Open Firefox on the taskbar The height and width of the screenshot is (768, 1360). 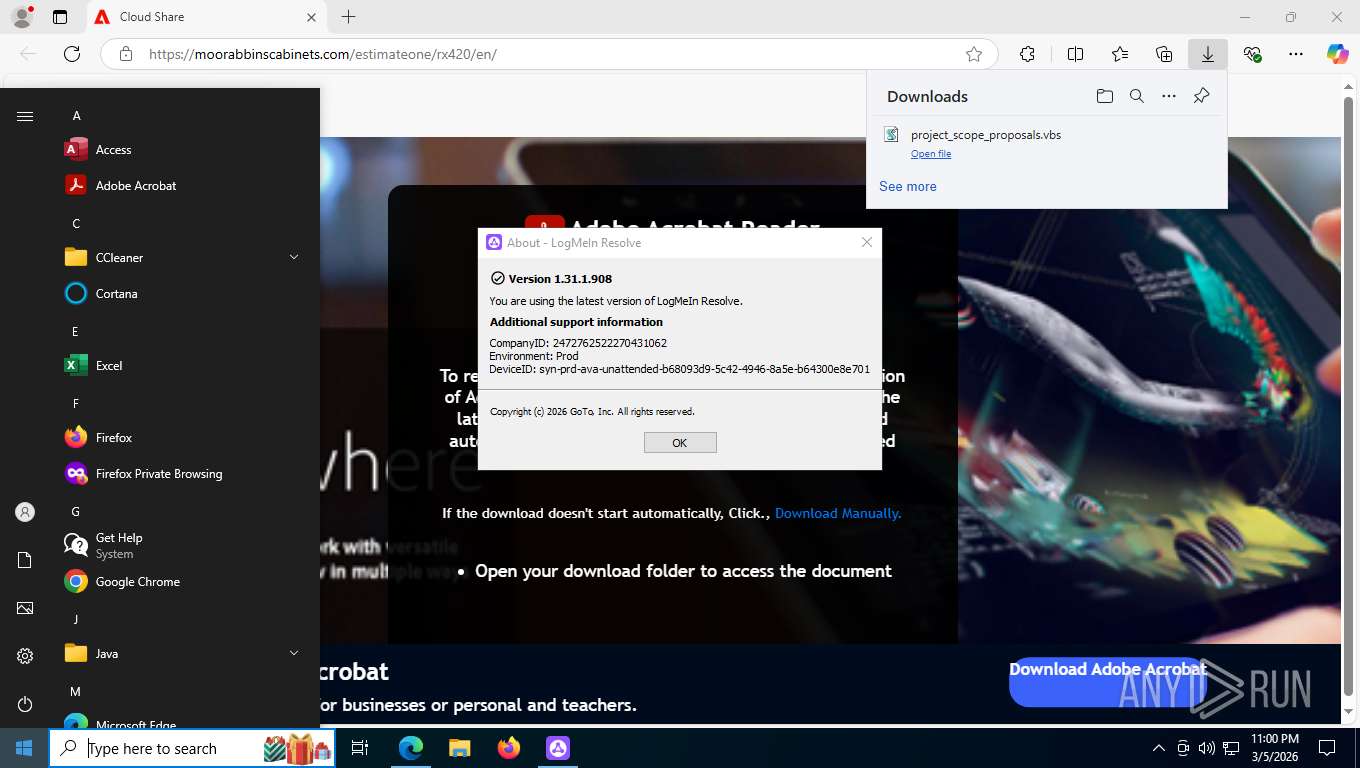pyautogui.click(x=509, y=748)
